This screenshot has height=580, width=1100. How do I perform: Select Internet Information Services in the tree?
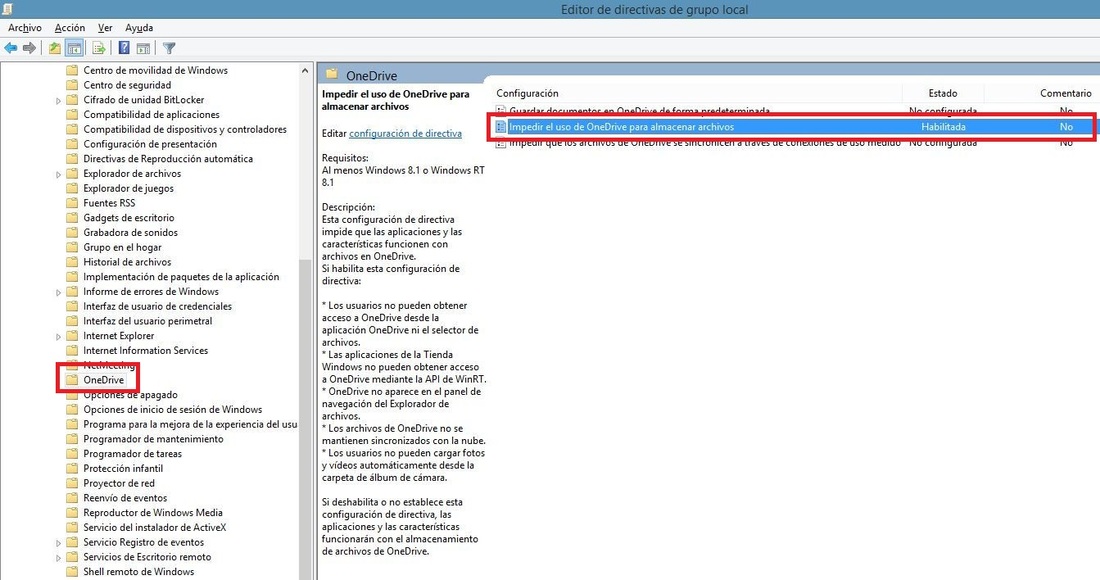click(145, 350)
